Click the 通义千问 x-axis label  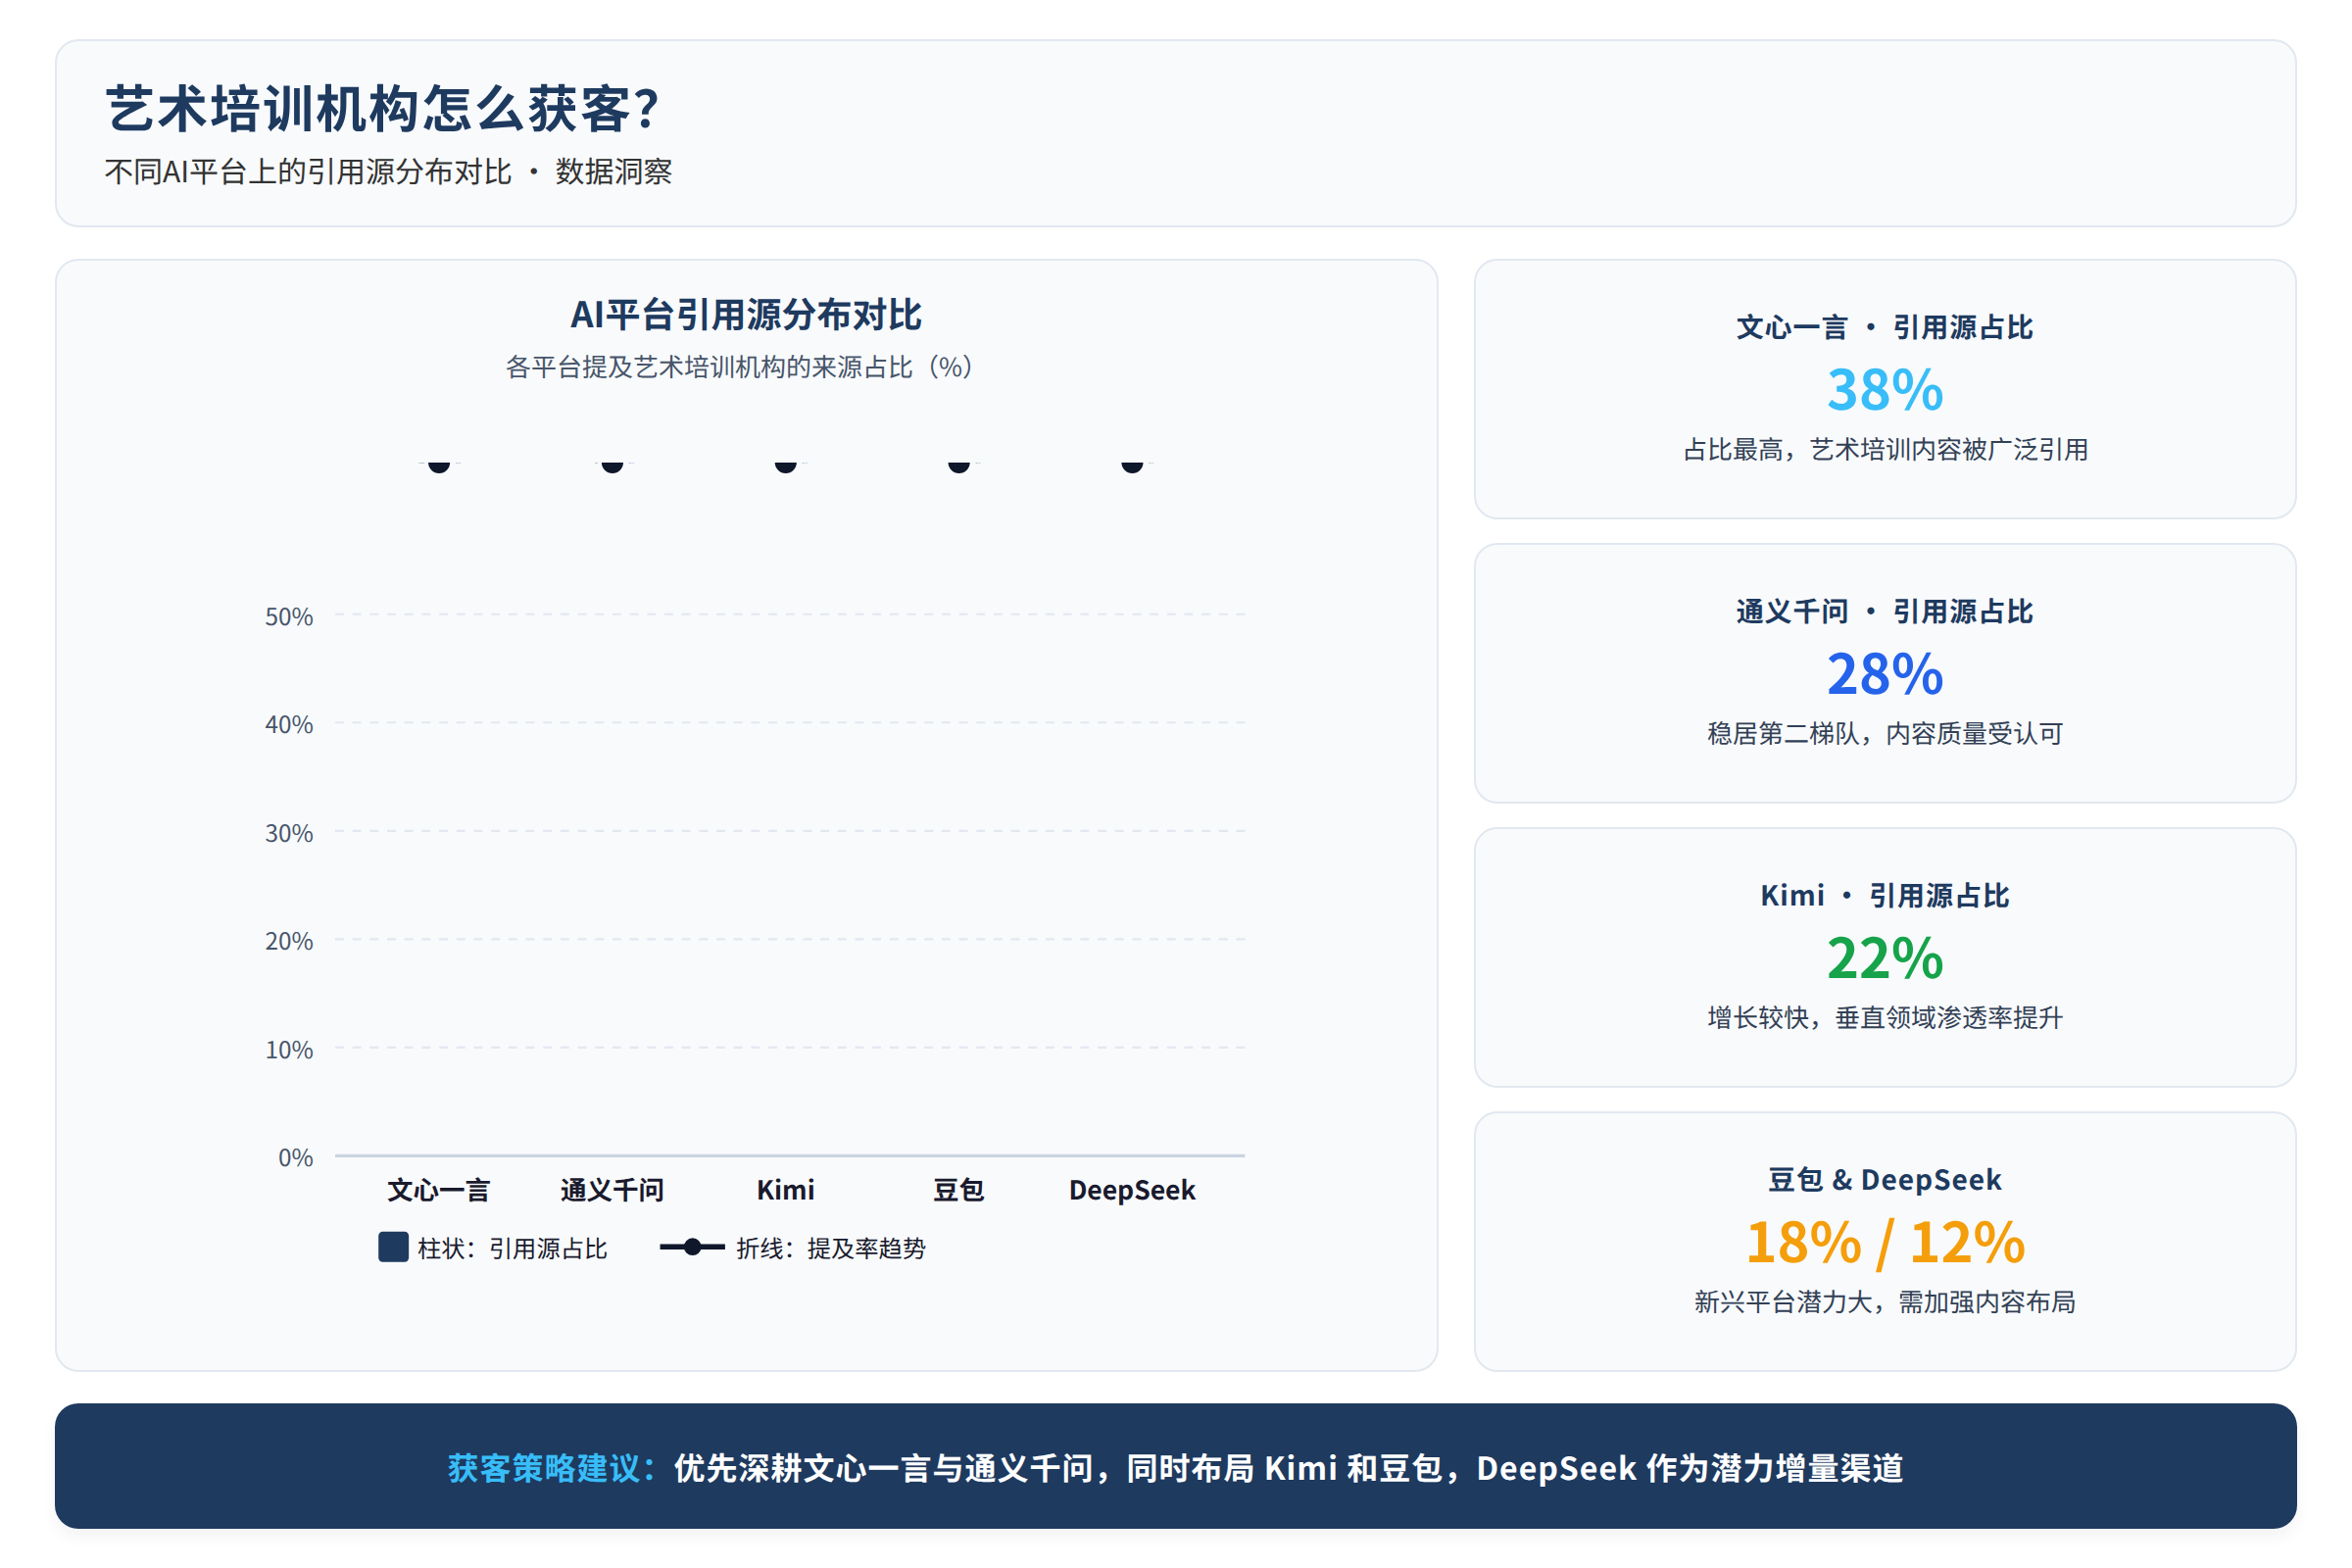612,1190
